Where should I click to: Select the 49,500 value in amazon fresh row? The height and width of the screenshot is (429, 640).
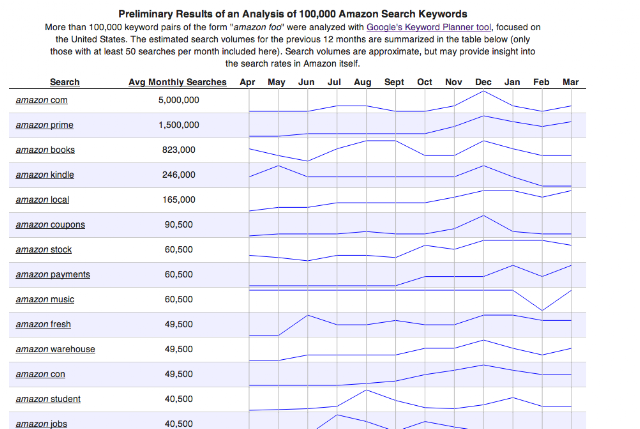click(179, 324)
